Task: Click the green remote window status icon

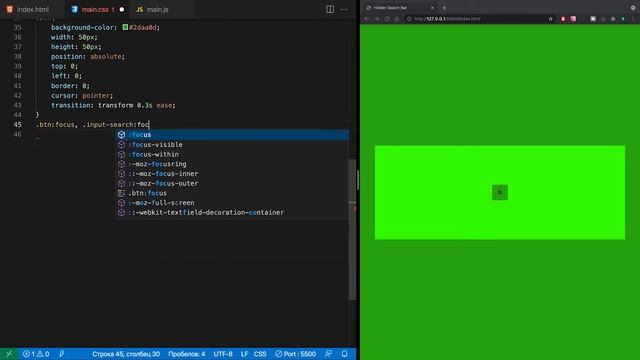Action: coord(9,354)
